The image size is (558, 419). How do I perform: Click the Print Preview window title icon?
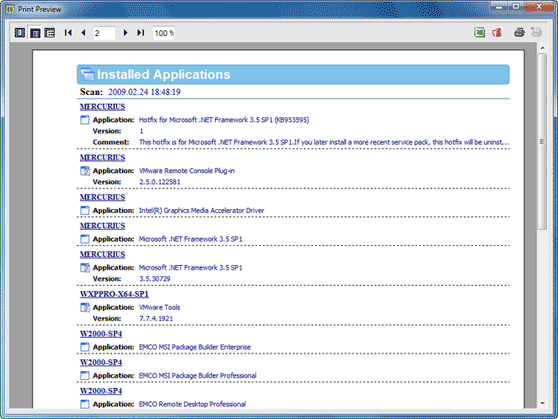click(10, 9)
